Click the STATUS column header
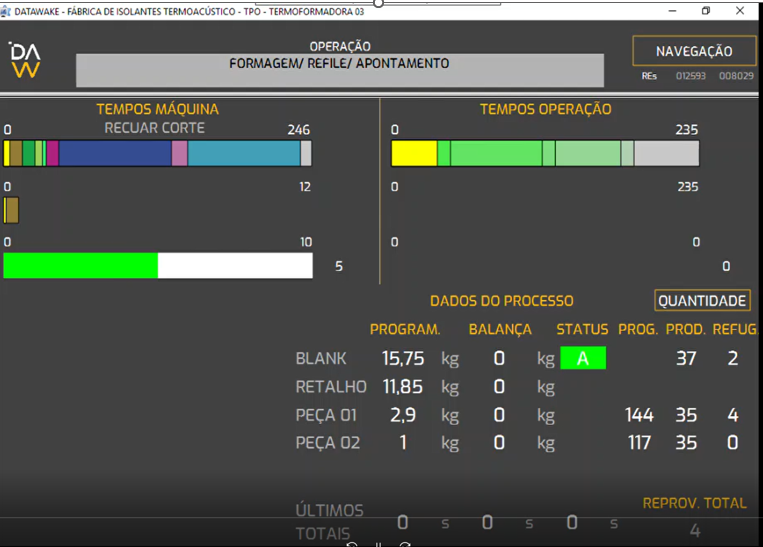The image size is (763, 547). point(582,329)
